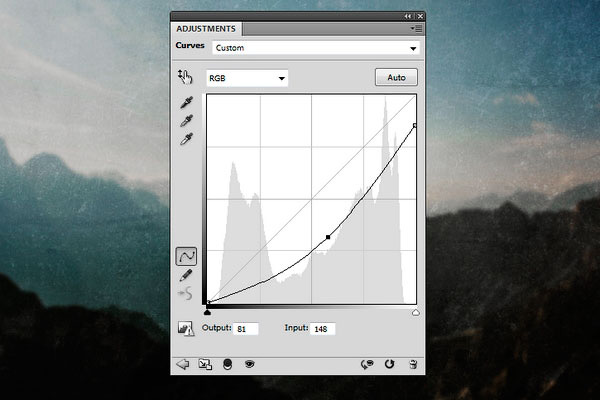Click the Curves label text
Screen dimensions: 600x400
pos(190,45)
